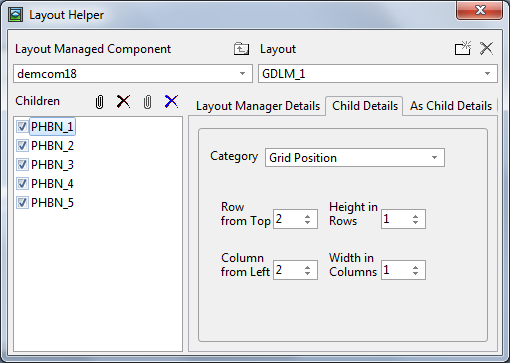Click the black and red X detach icon
510x363 pixels.
tap(123, 101)
